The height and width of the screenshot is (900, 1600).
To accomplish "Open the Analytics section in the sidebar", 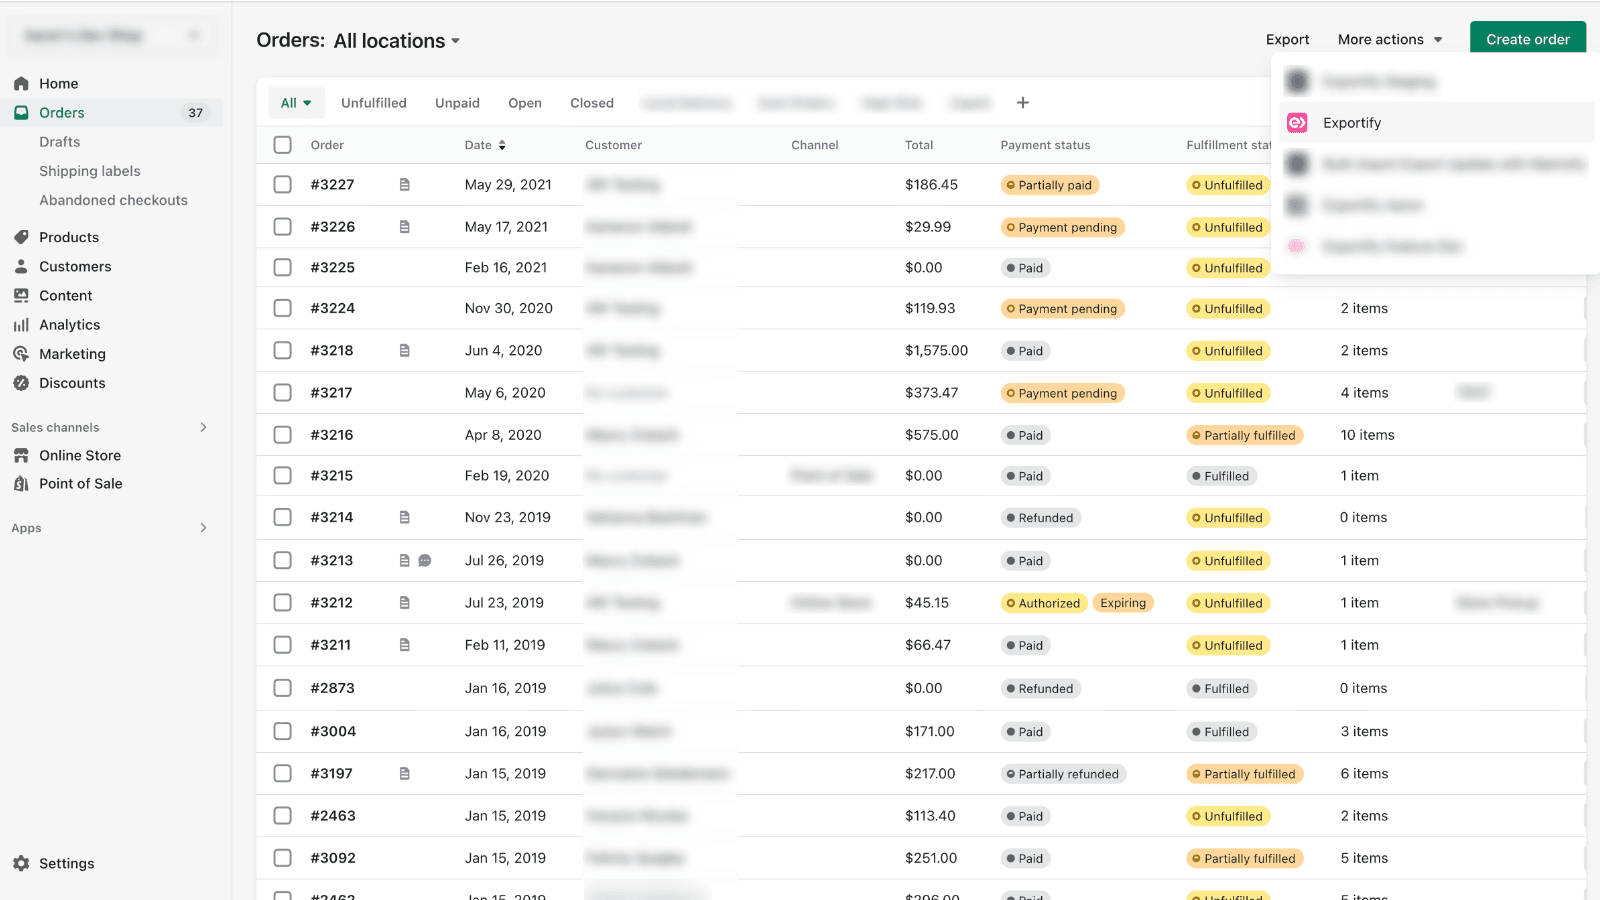I will click(x=69, y=324).
